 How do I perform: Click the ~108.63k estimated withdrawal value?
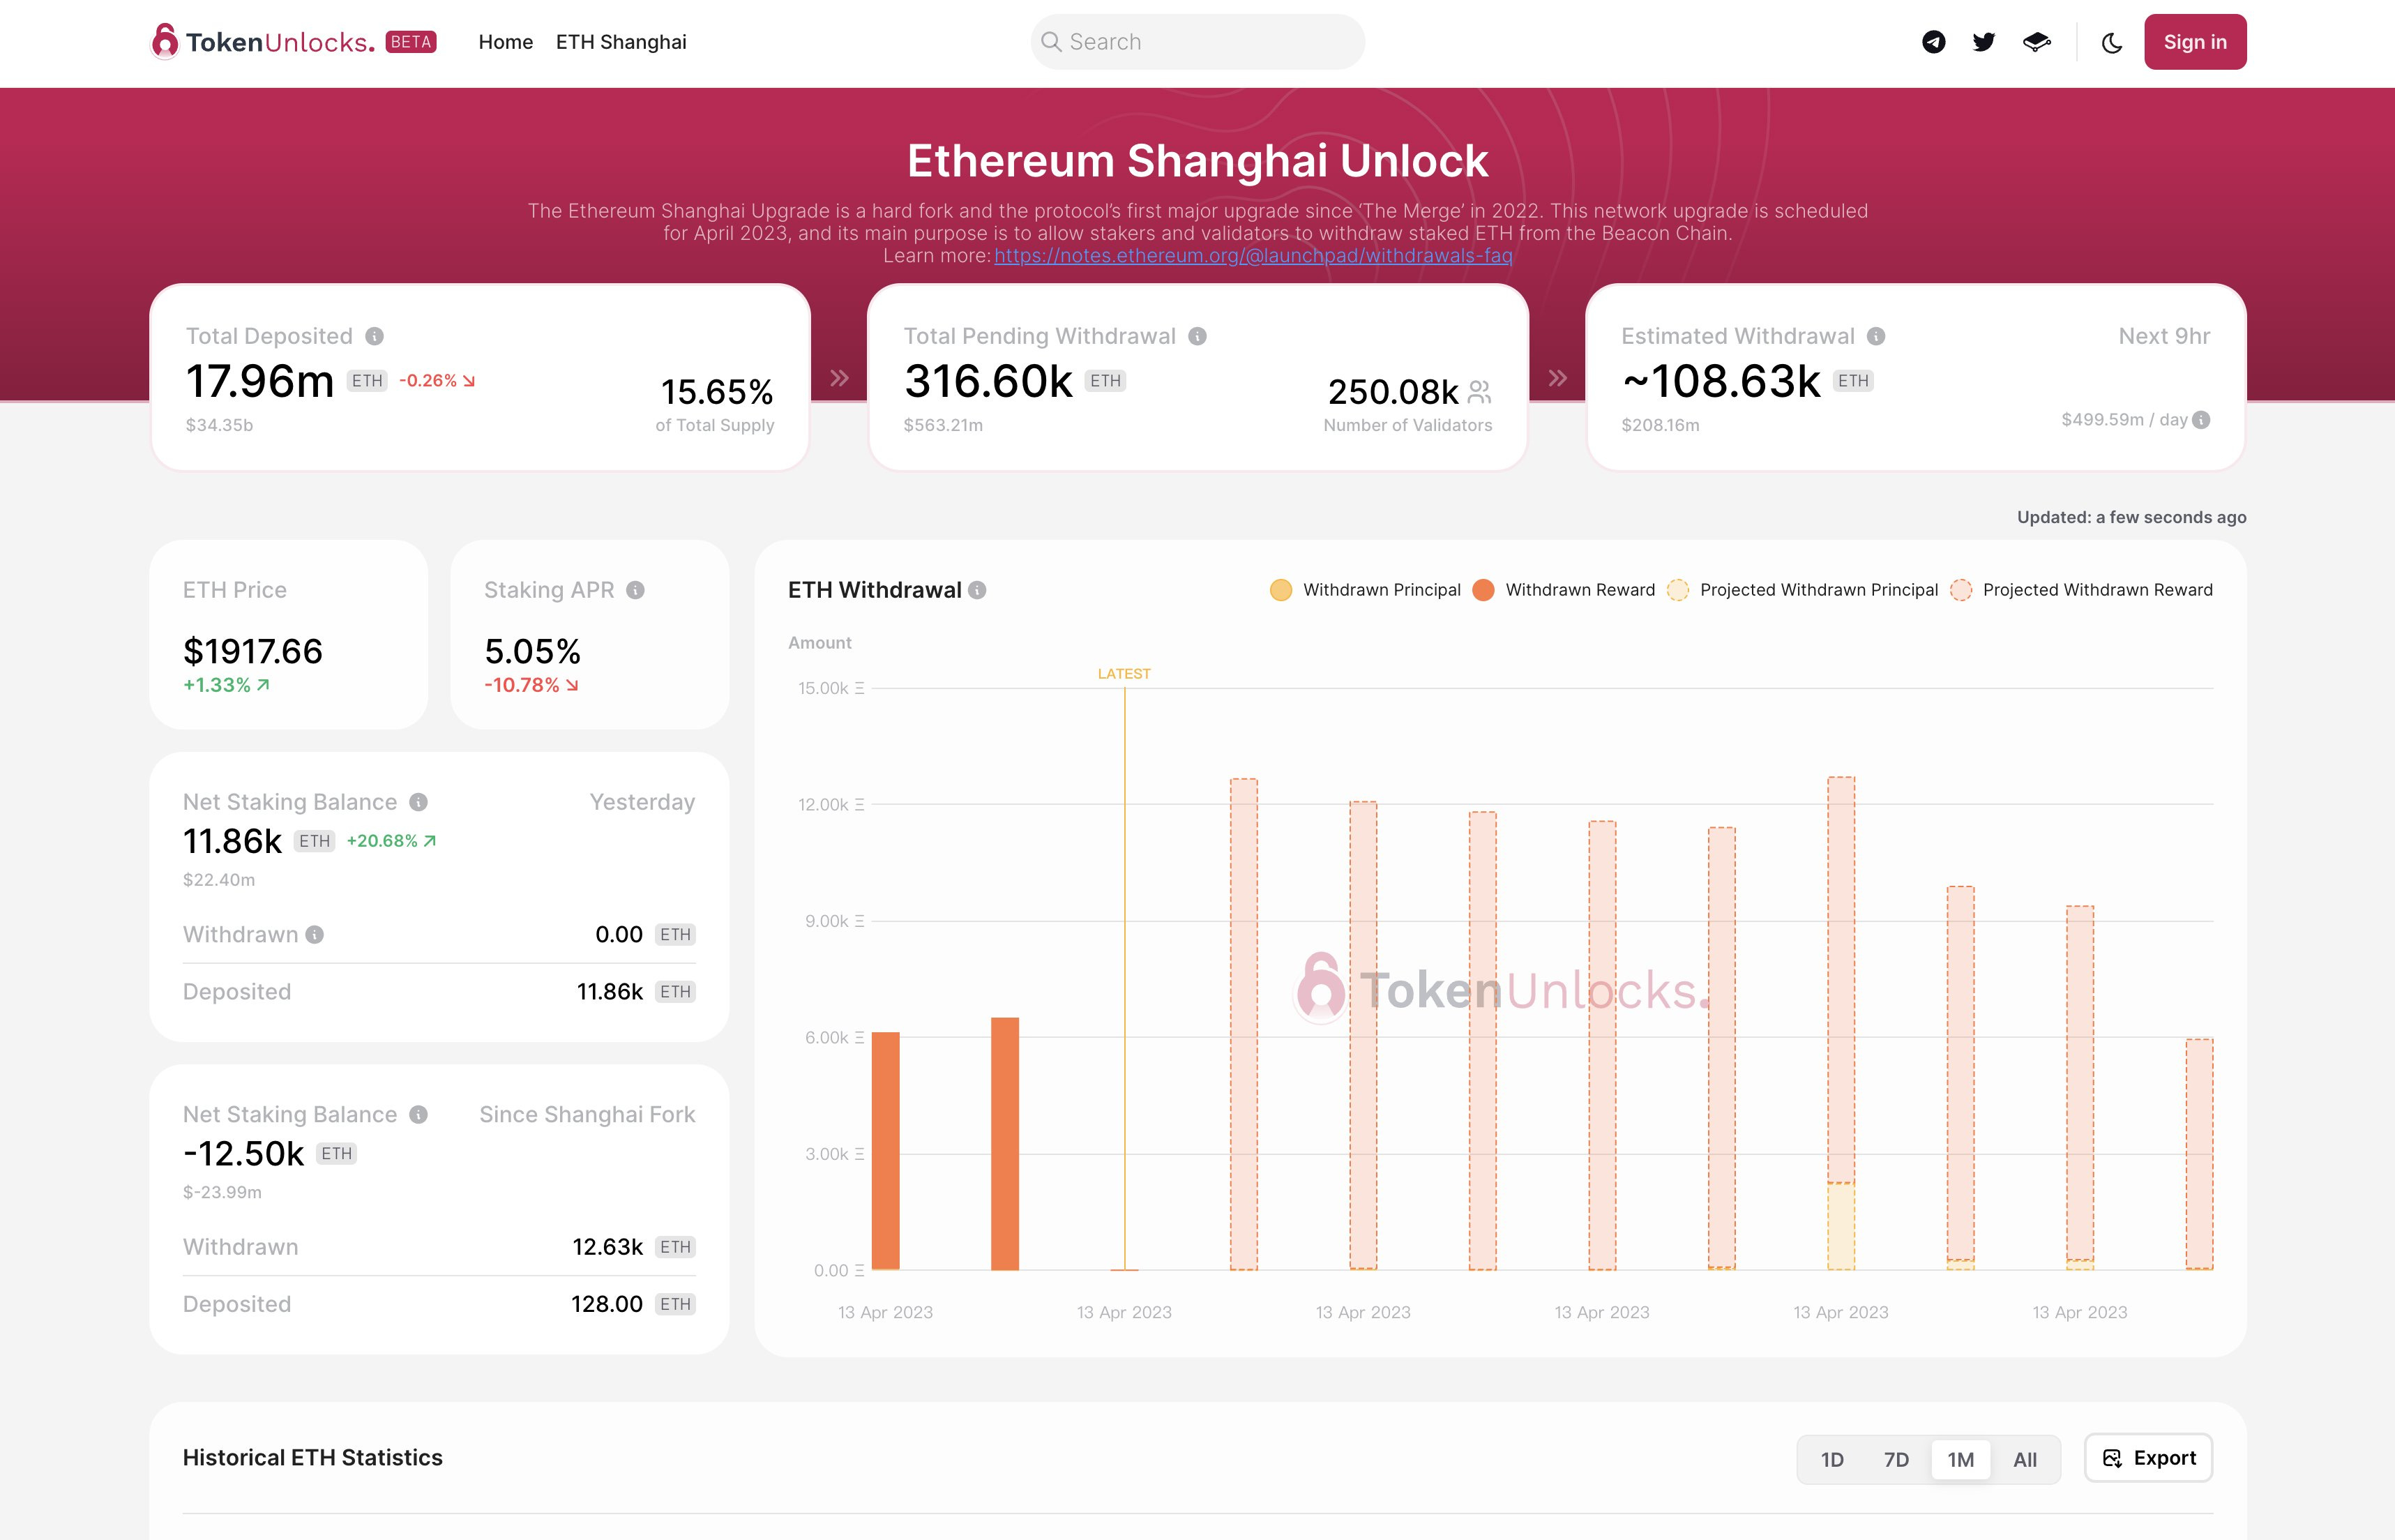click(x=1721, y=381)
